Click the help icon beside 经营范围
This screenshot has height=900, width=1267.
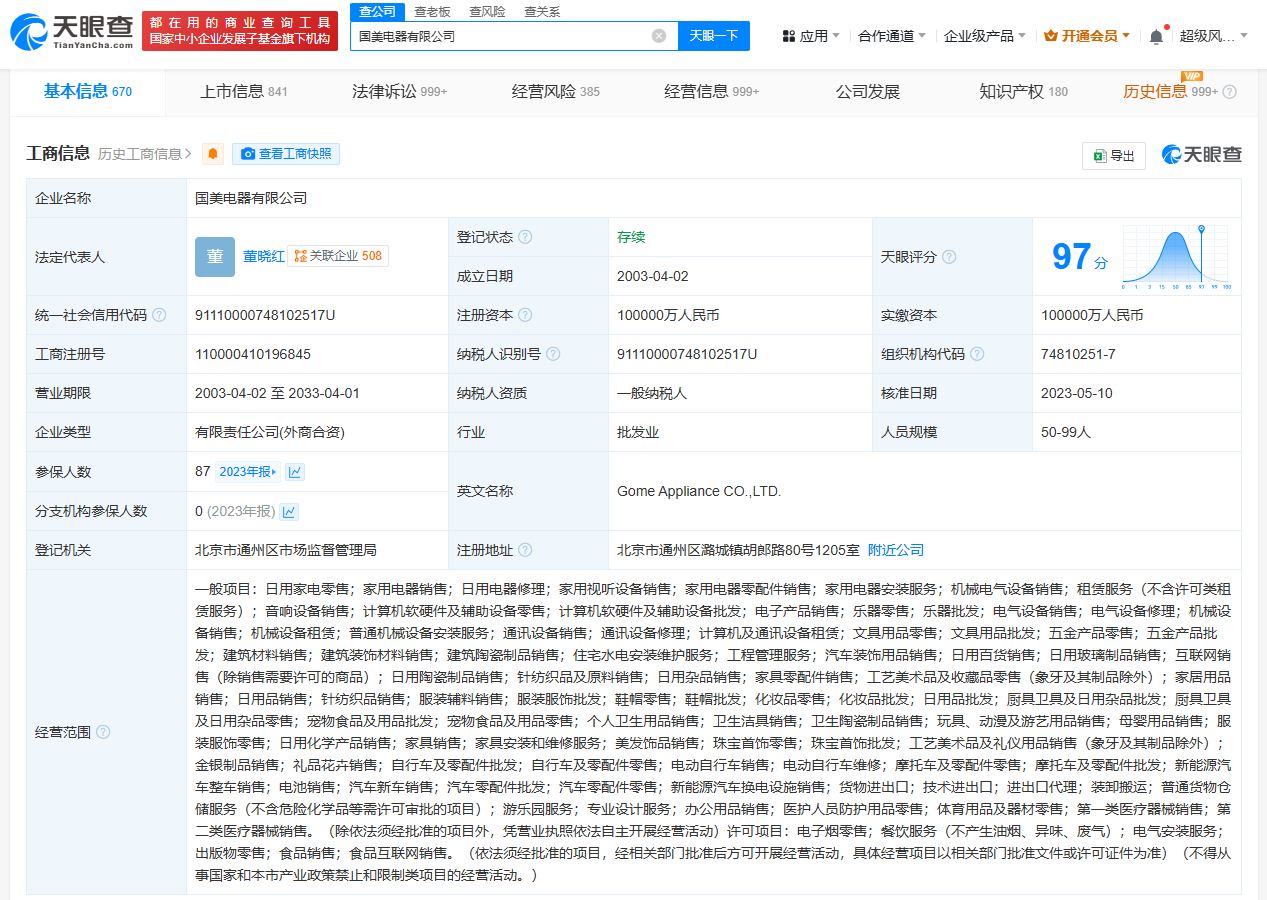point(103,732)
